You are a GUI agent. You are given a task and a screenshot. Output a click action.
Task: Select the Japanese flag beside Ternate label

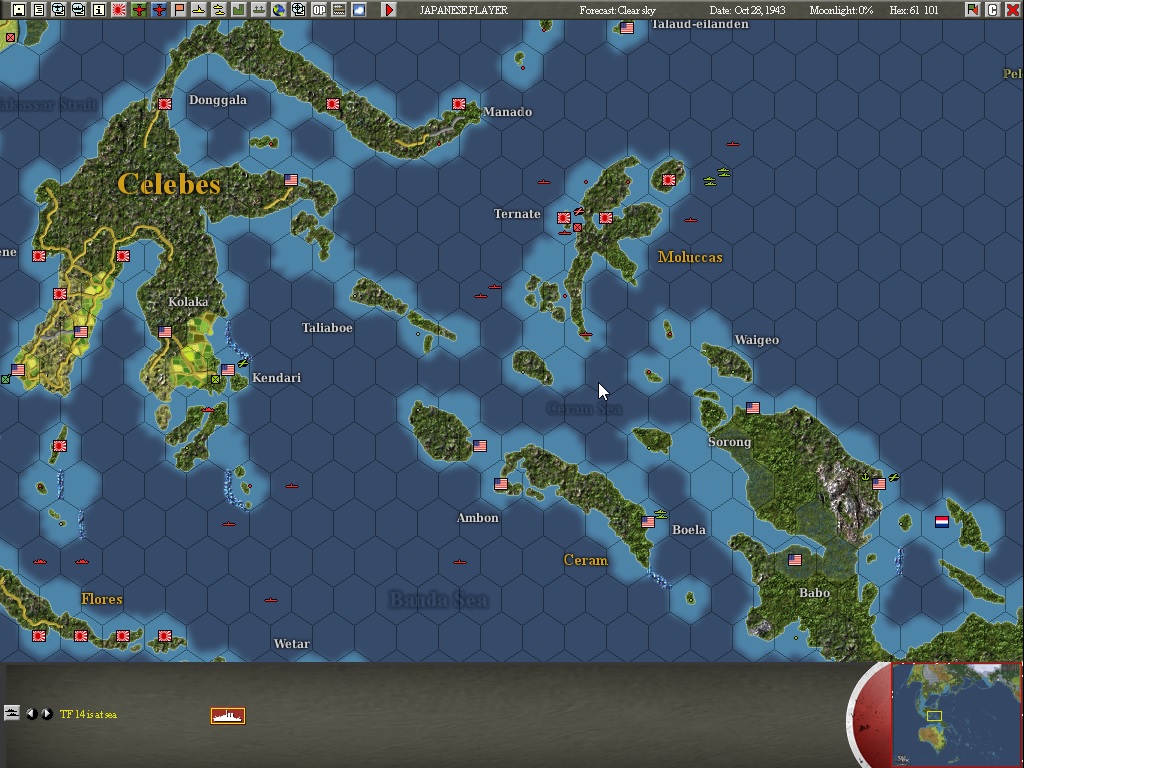tap(564, 218)
